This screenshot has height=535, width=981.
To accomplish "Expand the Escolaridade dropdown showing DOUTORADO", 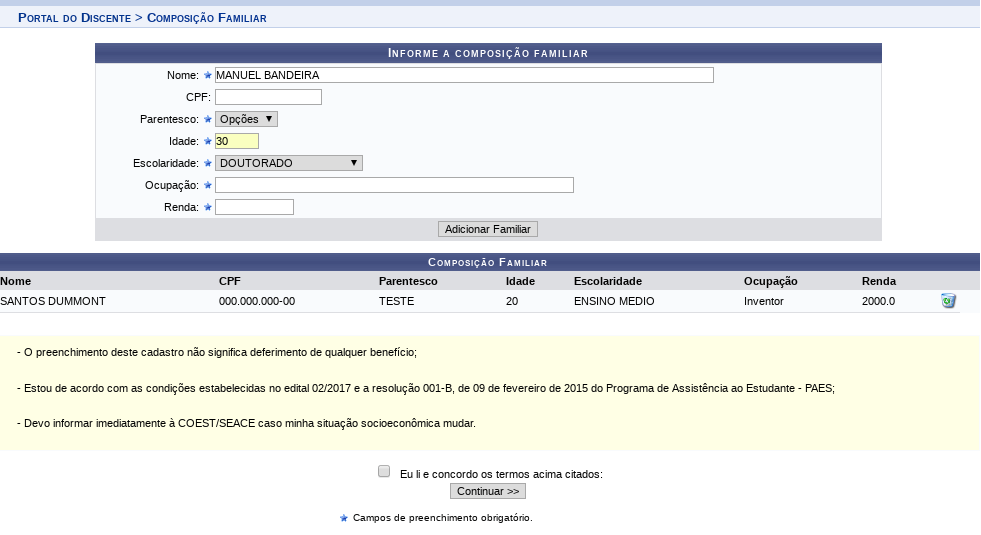I will [288, 163].
